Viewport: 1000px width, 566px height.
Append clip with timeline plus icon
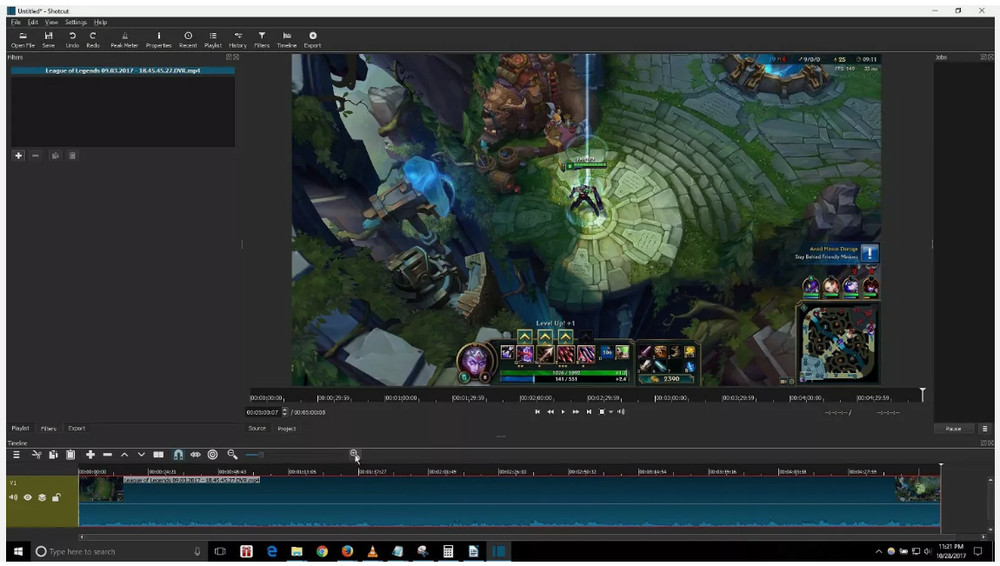click(x=91, y=454)
